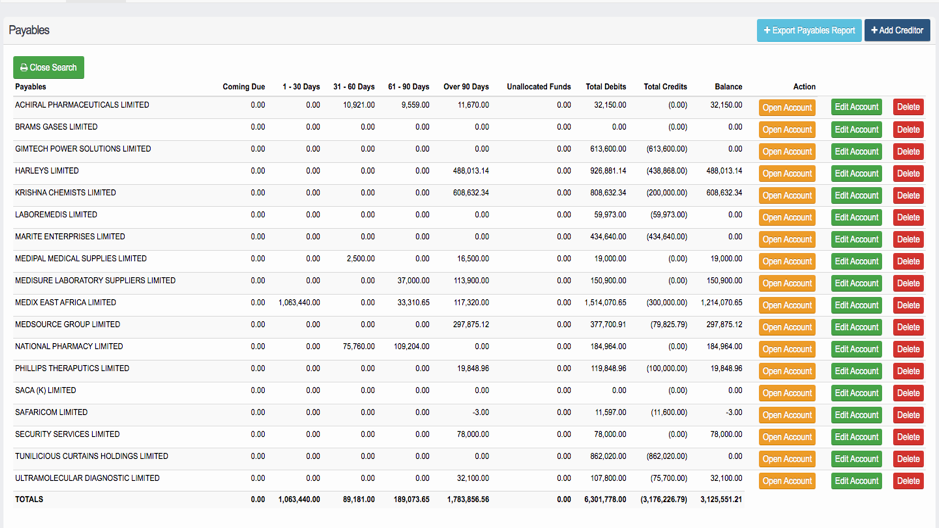Open Account for Tunilicious Curtains Holdings
The image size is (939, 528).
pyautogui.click(x=787, y=459)
